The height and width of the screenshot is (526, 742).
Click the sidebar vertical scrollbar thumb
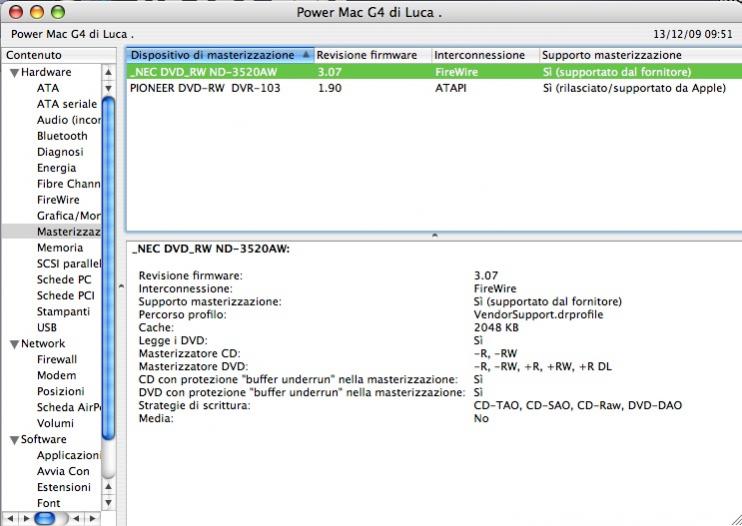click(x=108, y=268)
